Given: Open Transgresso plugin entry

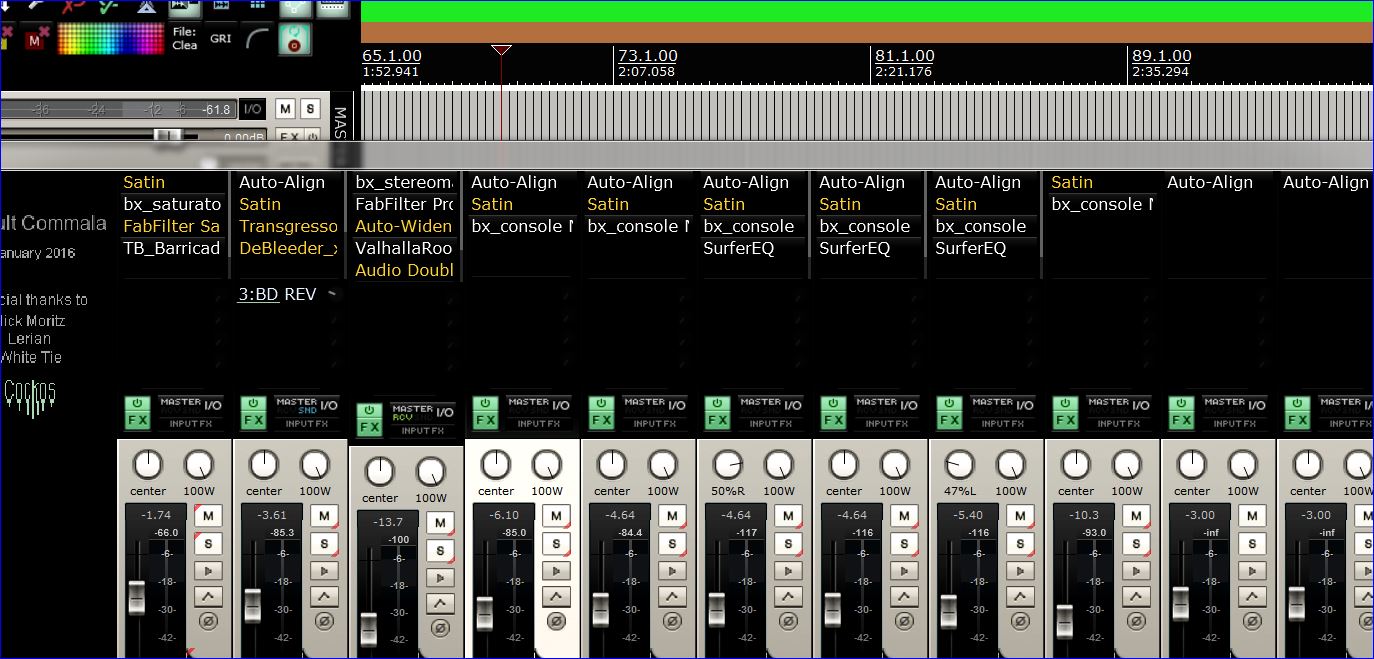Looking at the screenshot, I should (x=288, y=226).
